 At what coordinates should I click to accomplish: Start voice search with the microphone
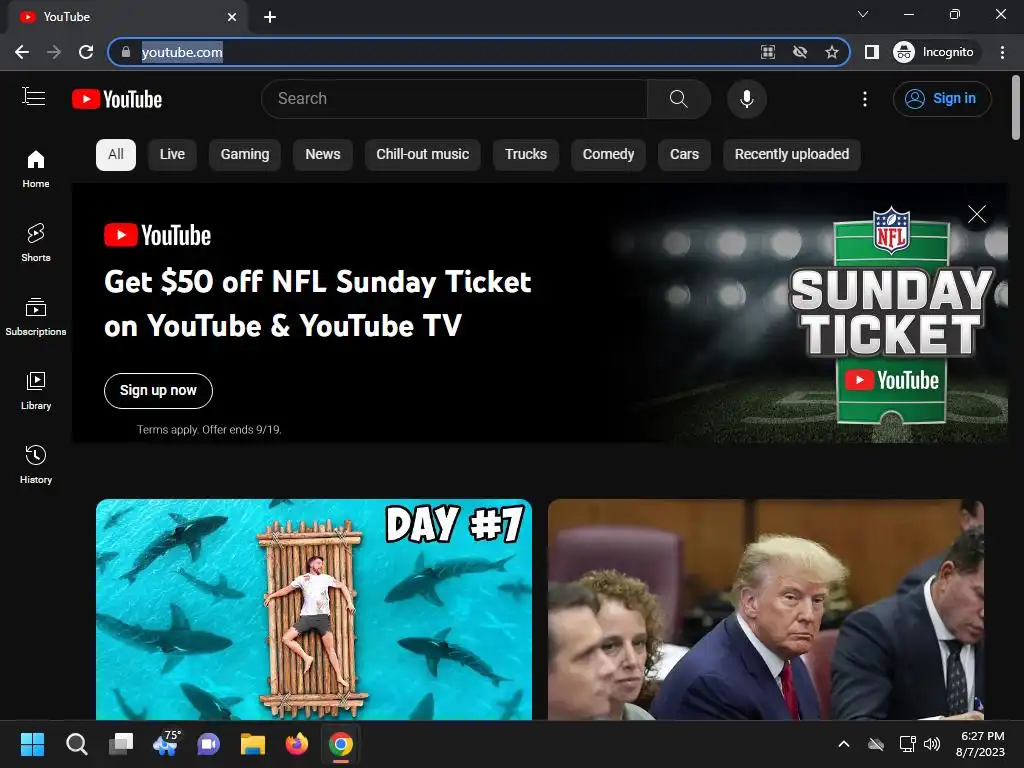pos(746,99)
